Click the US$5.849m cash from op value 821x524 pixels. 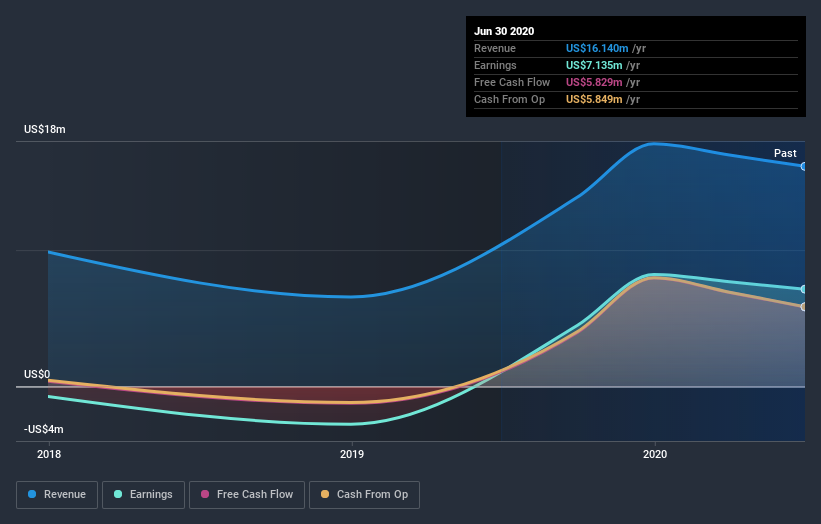tap(594, 99)
